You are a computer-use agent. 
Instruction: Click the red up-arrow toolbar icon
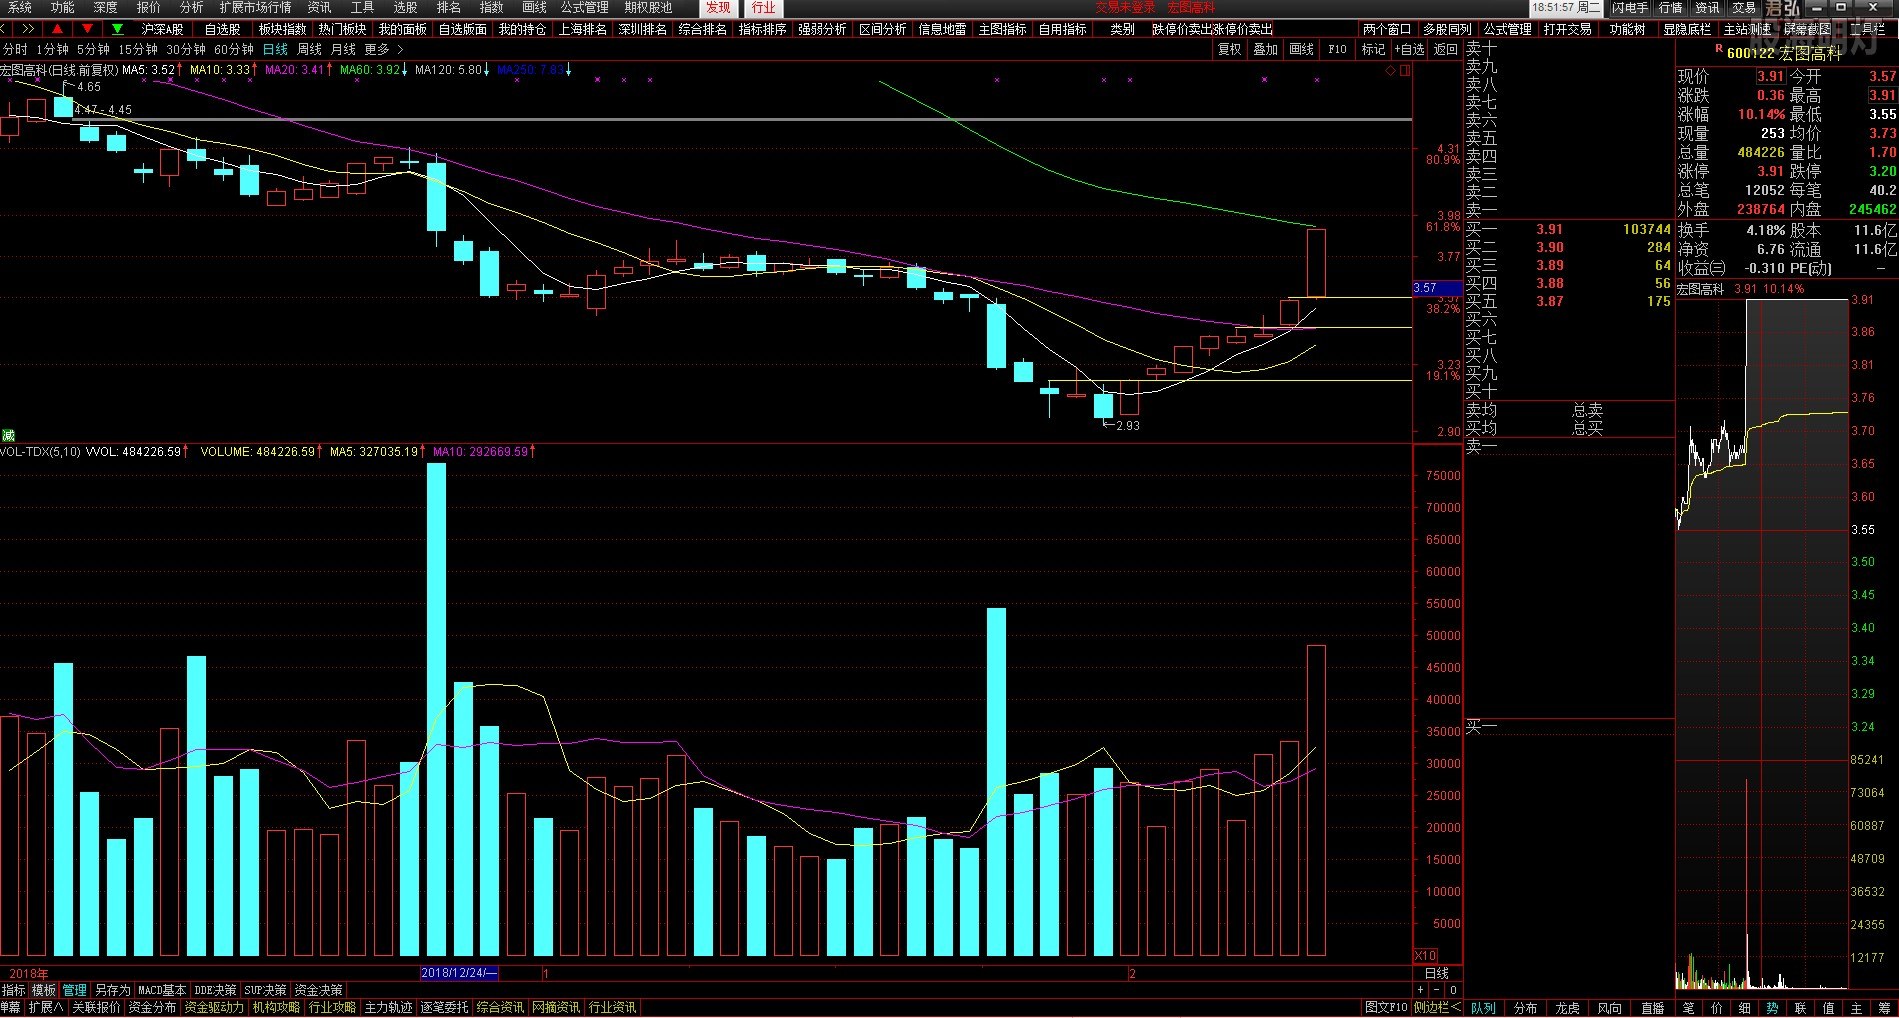pyautogui.click(x=58, y=29)
